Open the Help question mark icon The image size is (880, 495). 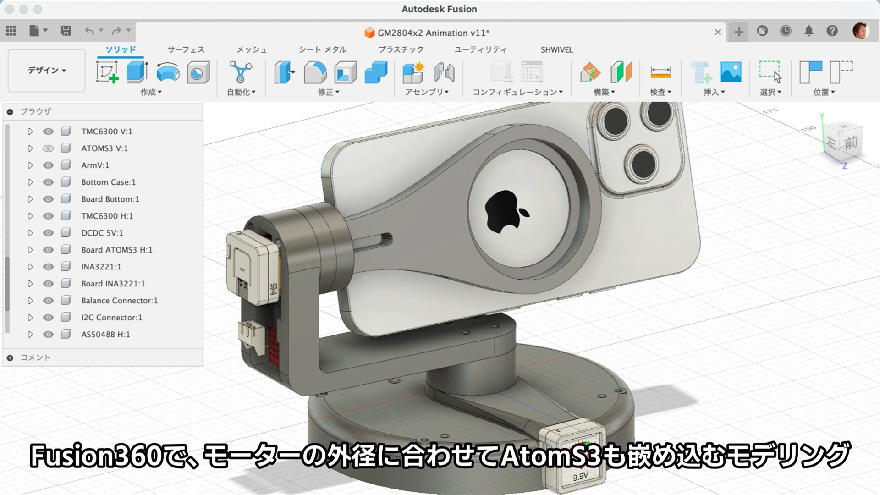pos(832,31)
